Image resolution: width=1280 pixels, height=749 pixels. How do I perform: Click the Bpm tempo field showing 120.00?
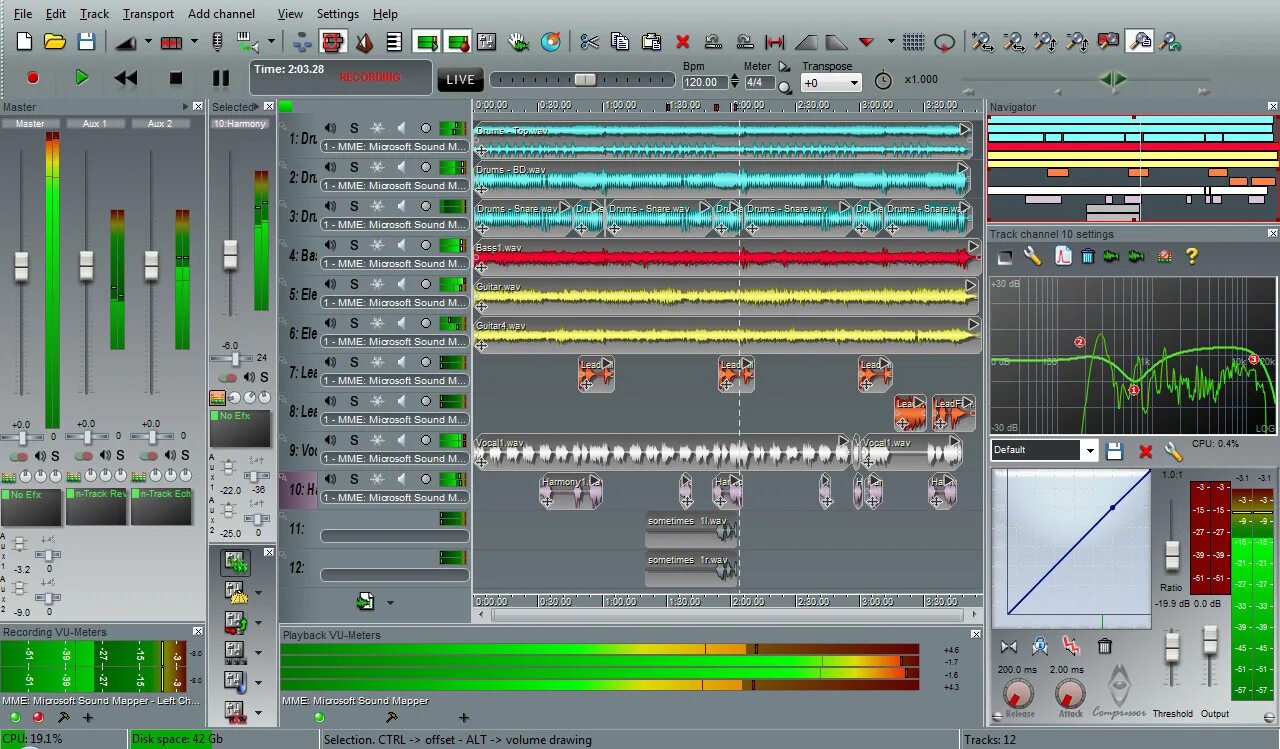(705, 83)
